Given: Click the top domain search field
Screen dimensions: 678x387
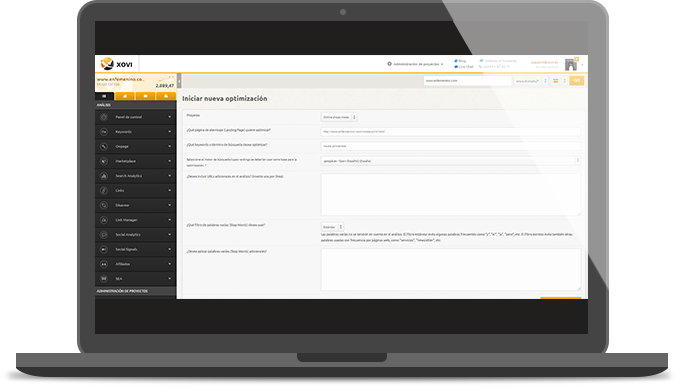Looking at the screenshot, I should click(x=467, y=81).
